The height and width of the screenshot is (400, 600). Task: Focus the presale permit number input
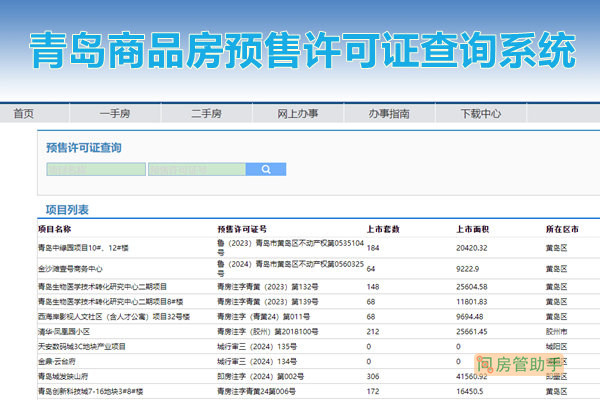coord(197,169)
